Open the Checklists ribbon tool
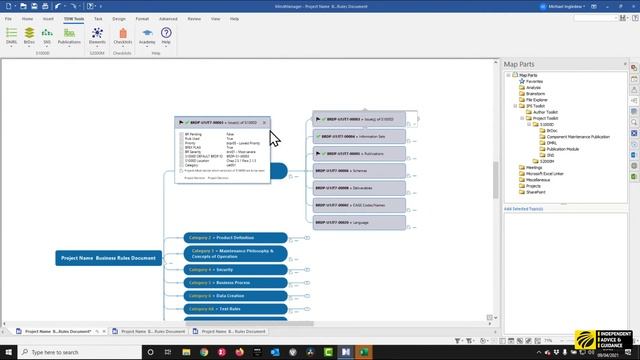Viewport: 640px width, 360px height. [x=122, y=36]
